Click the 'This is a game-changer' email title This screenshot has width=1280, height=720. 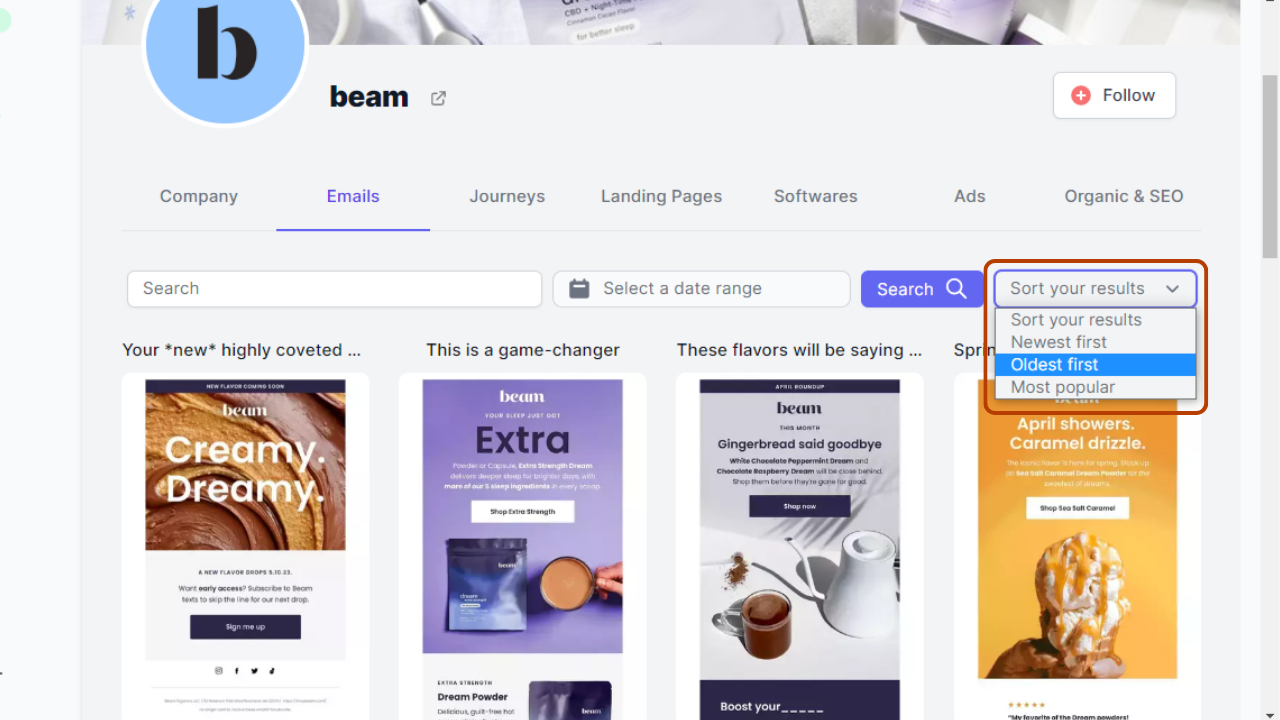click(x=523, y=350)
